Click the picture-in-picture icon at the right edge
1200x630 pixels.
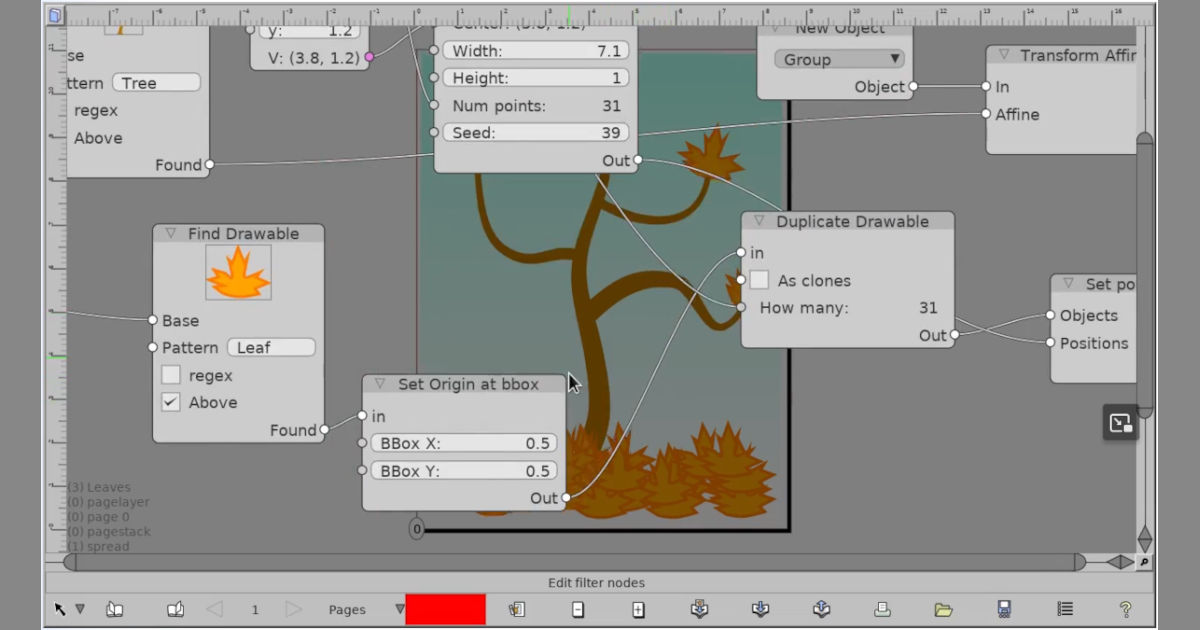coord(1119,423)
